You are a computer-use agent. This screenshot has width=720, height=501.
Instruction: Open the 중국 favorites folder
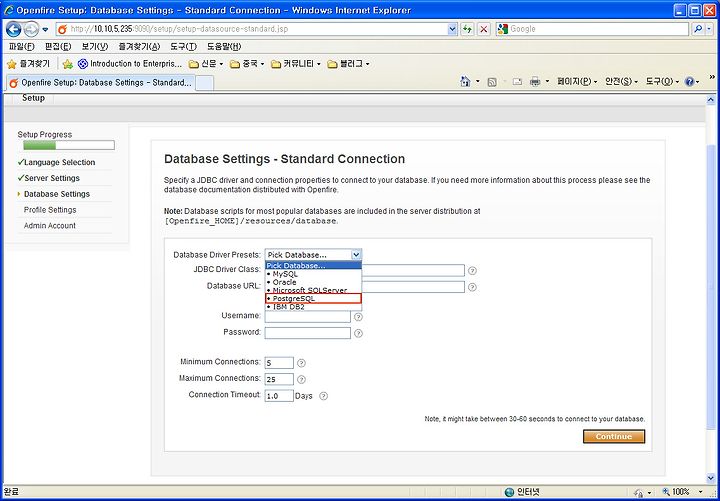tap(247, 64)
